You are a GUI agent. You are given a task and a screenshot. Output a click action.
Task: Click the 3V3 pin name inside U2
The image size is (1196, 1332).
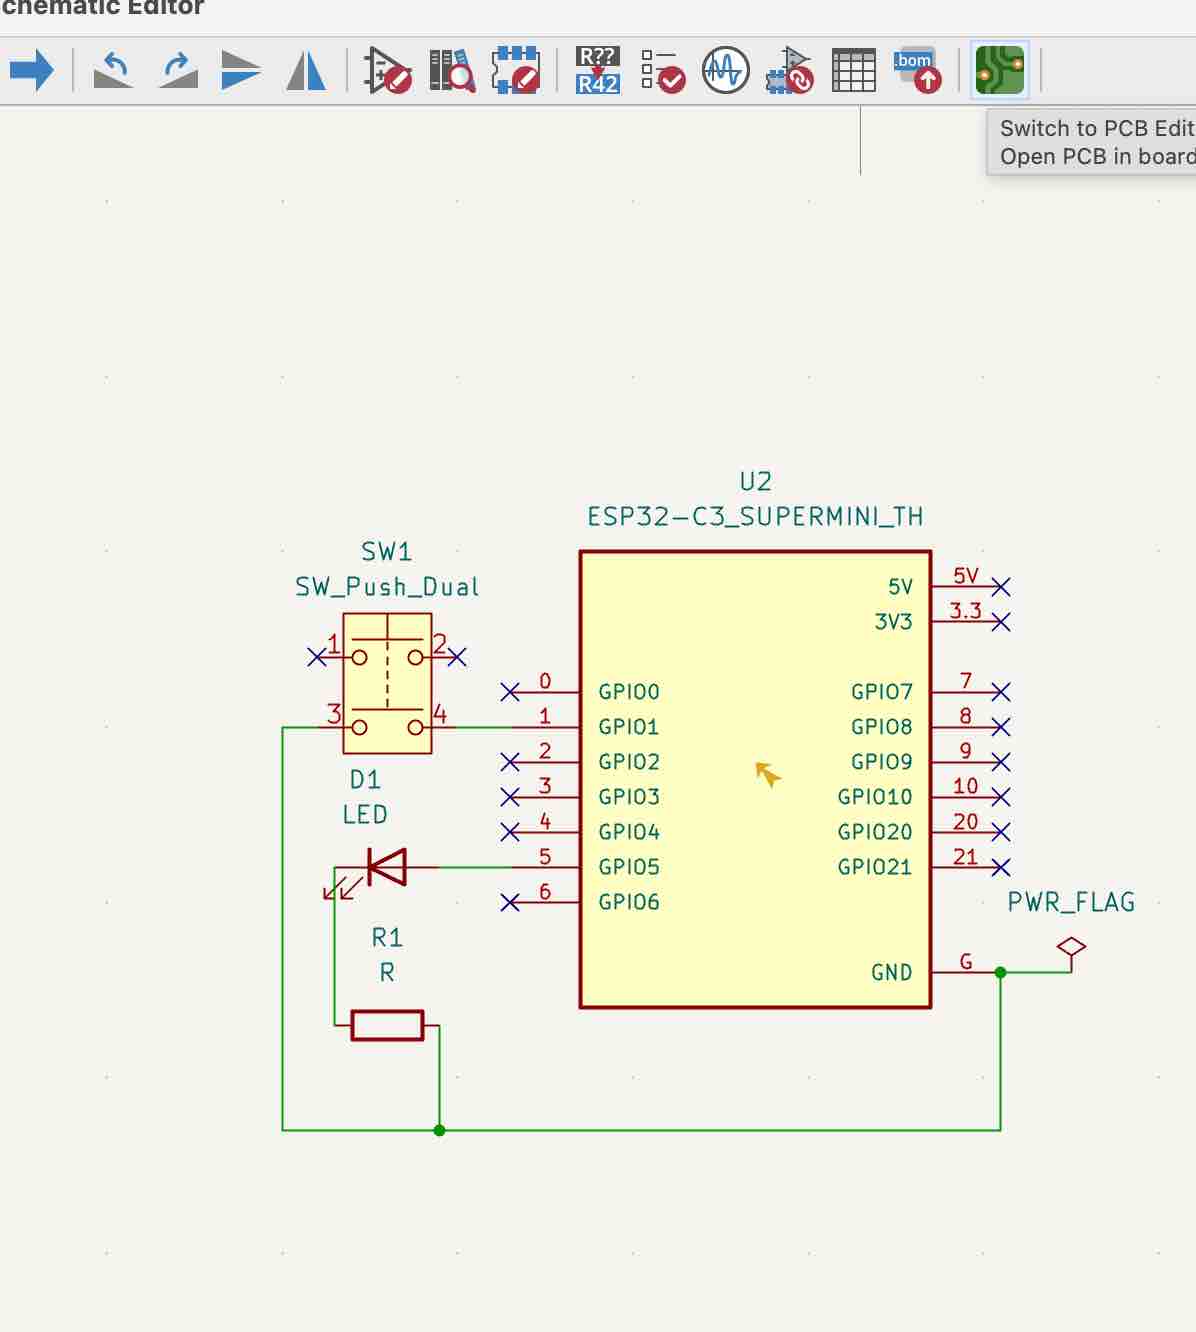[x=893, y=622]
